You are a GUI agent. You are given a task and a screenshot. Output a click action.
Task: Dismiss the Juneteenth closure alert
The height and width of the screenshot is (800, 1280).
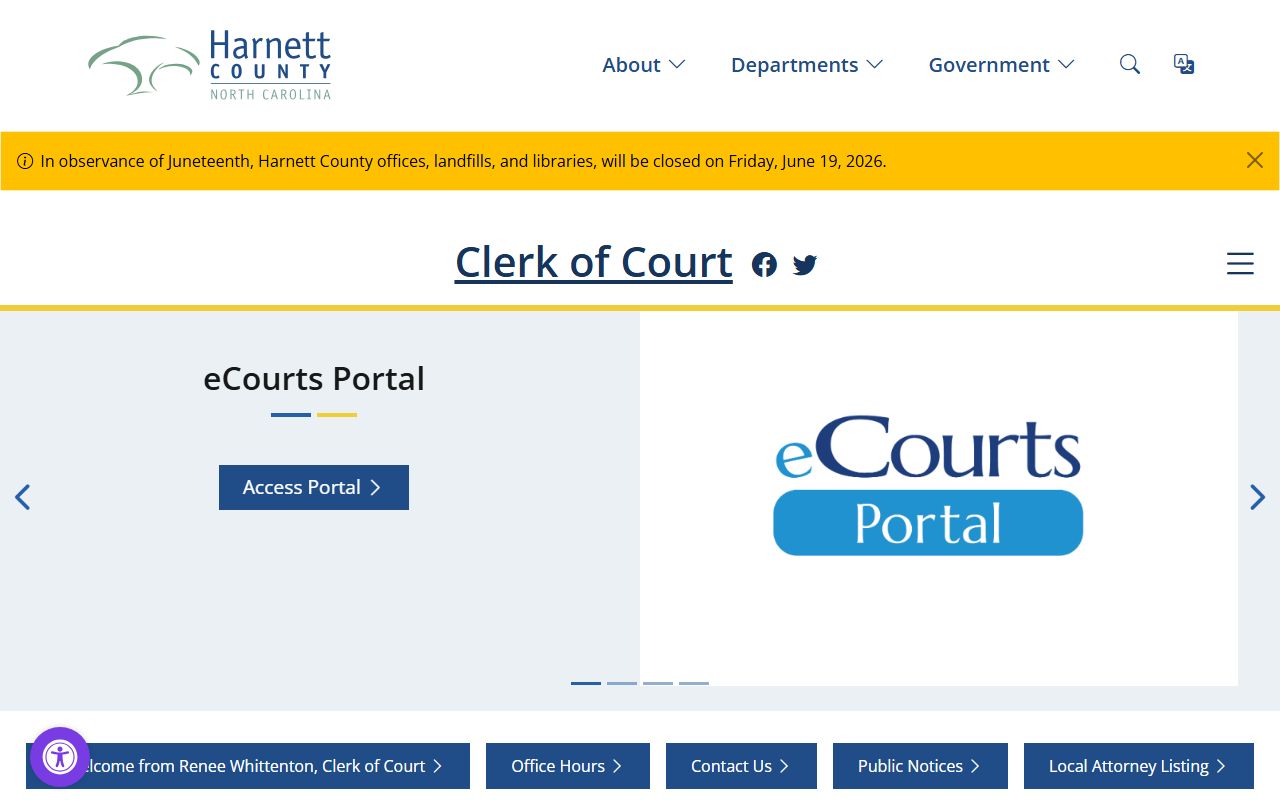tap(1255, 160)
